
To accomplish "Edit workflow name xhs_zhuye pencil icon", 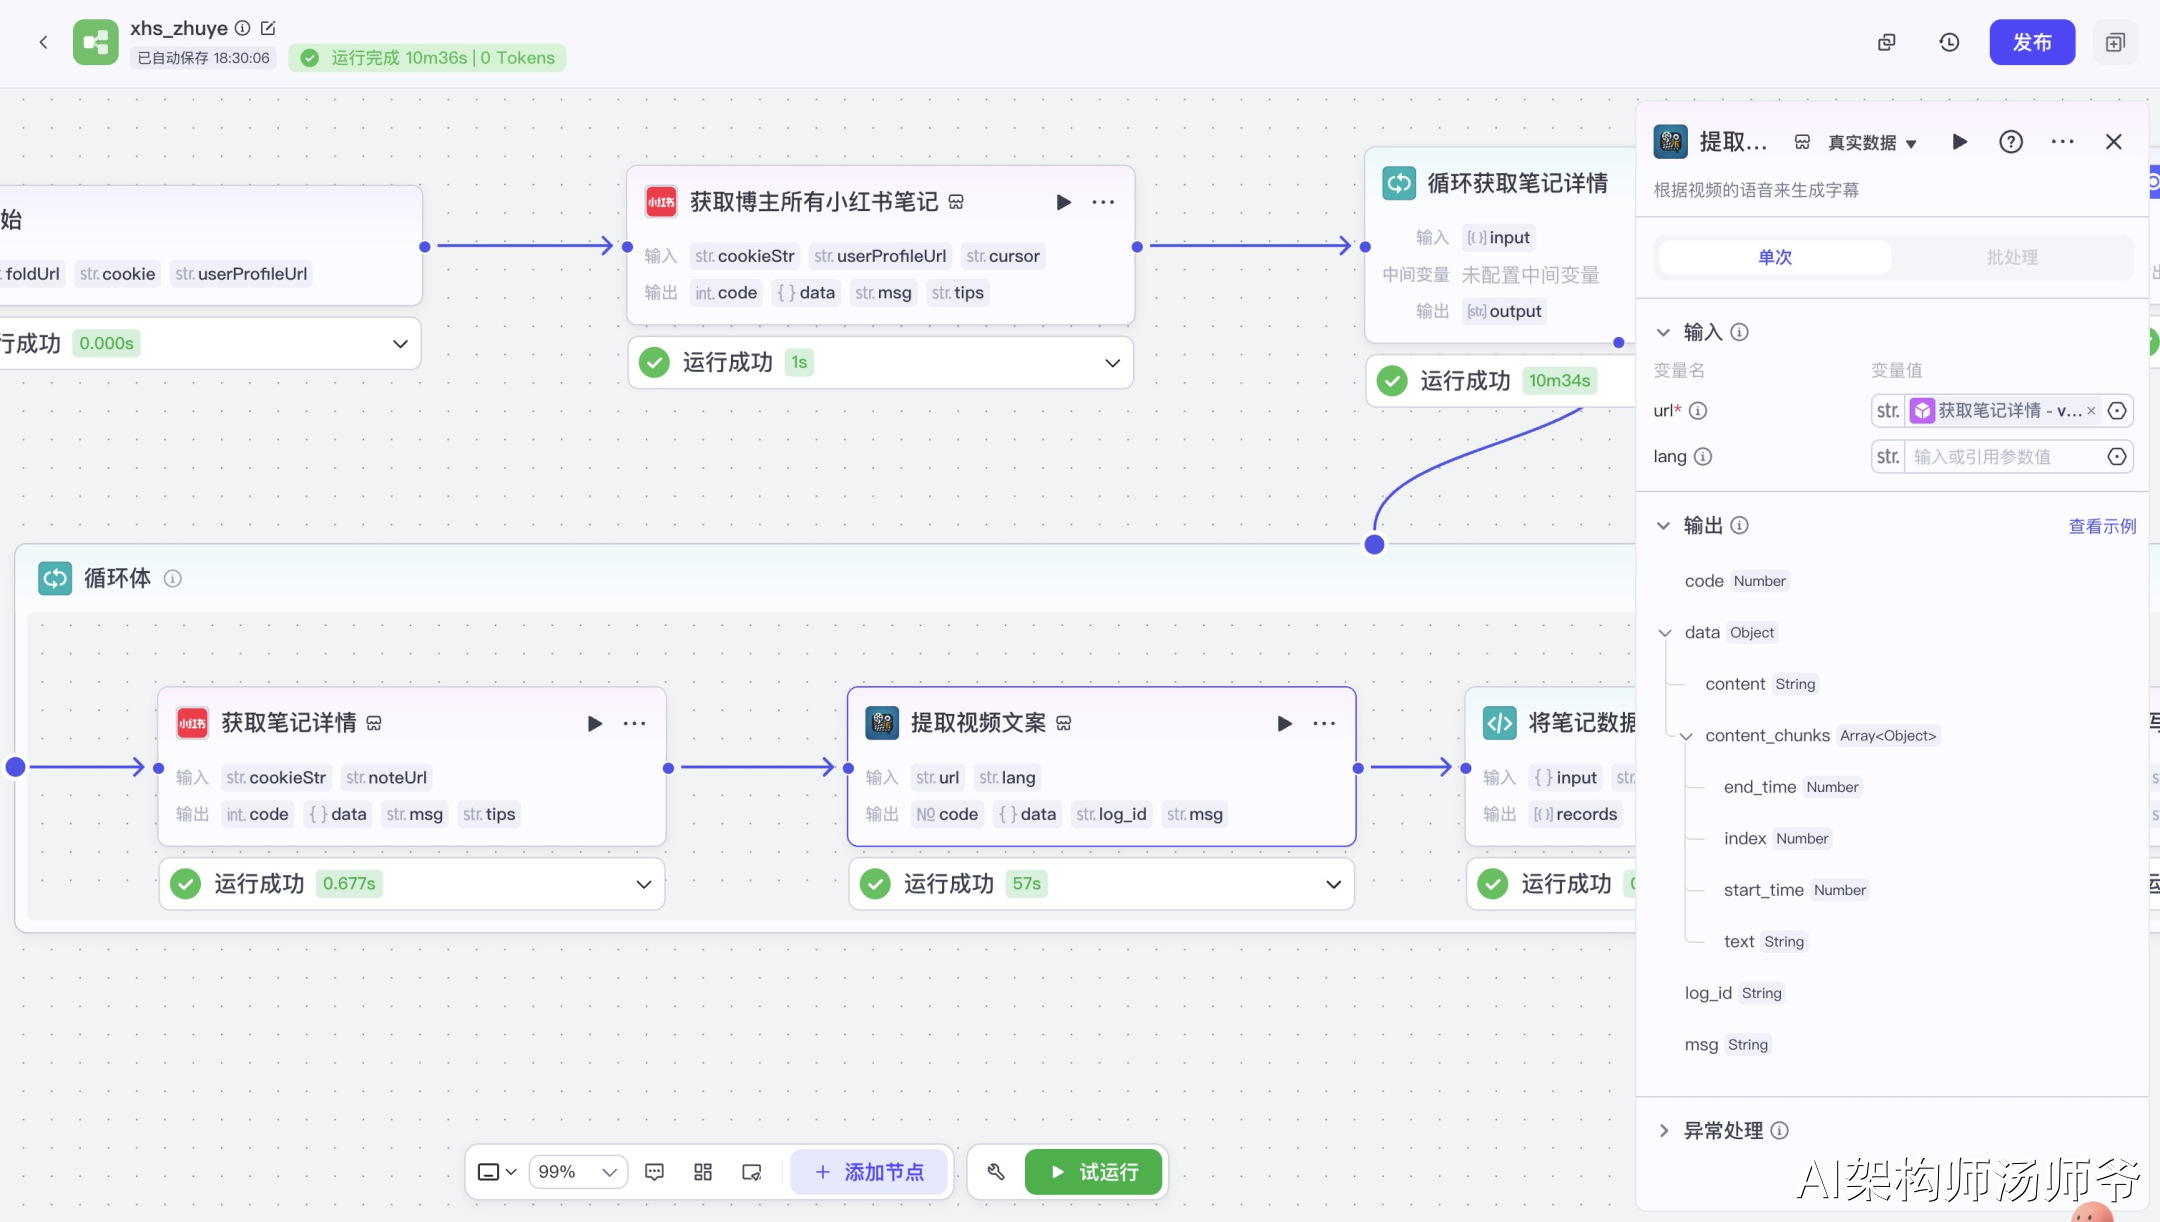I will click(268, 28).
